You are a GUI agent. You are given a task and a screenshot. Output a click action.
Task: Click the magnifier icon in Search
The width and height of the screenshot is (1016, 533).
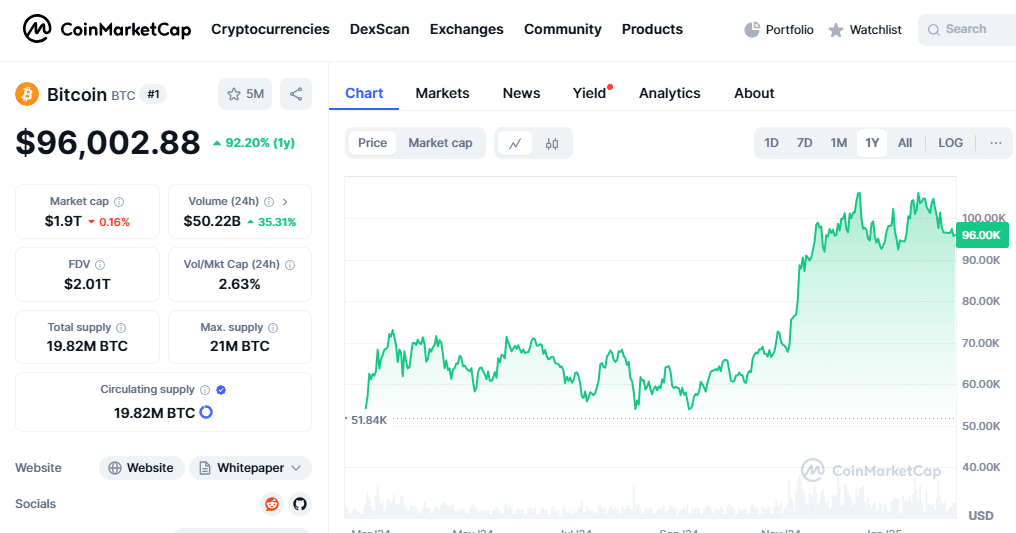click(x=934, y=30)
